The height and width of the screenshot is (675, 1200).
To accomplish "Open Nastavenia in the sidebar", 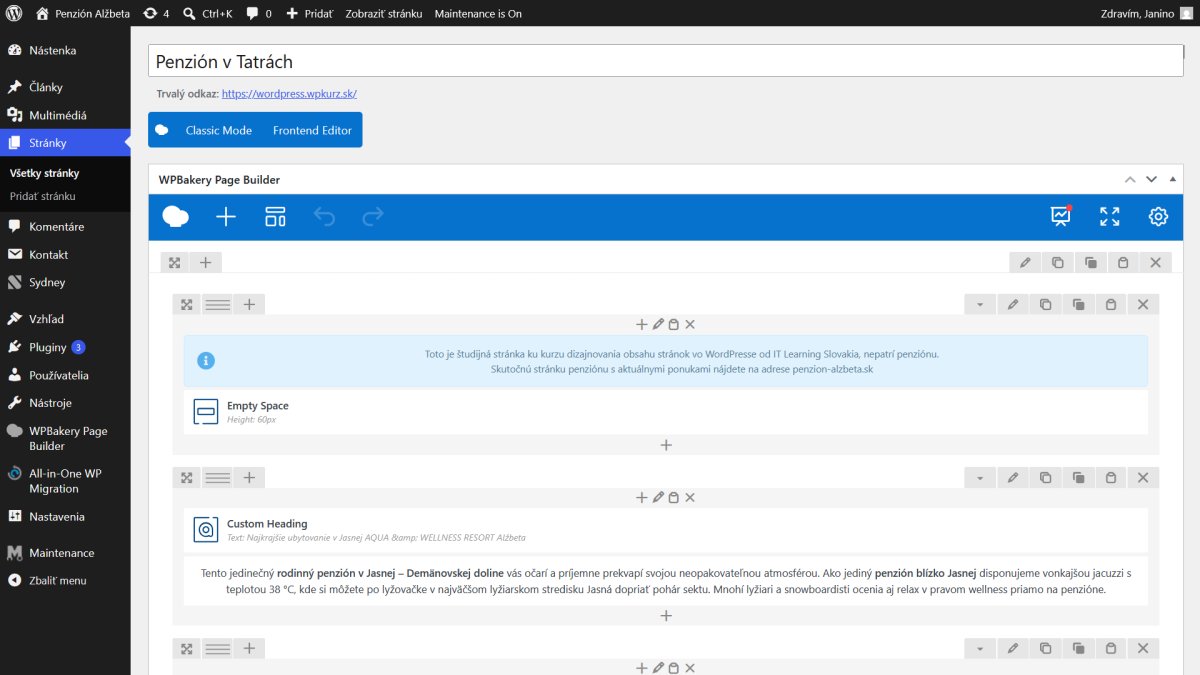I will tap(65, 517).
